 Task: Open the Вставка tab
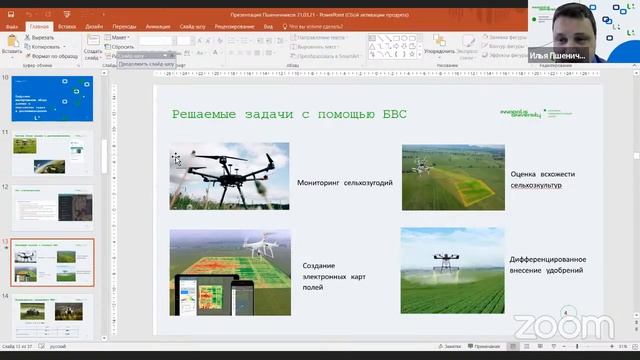67,27
